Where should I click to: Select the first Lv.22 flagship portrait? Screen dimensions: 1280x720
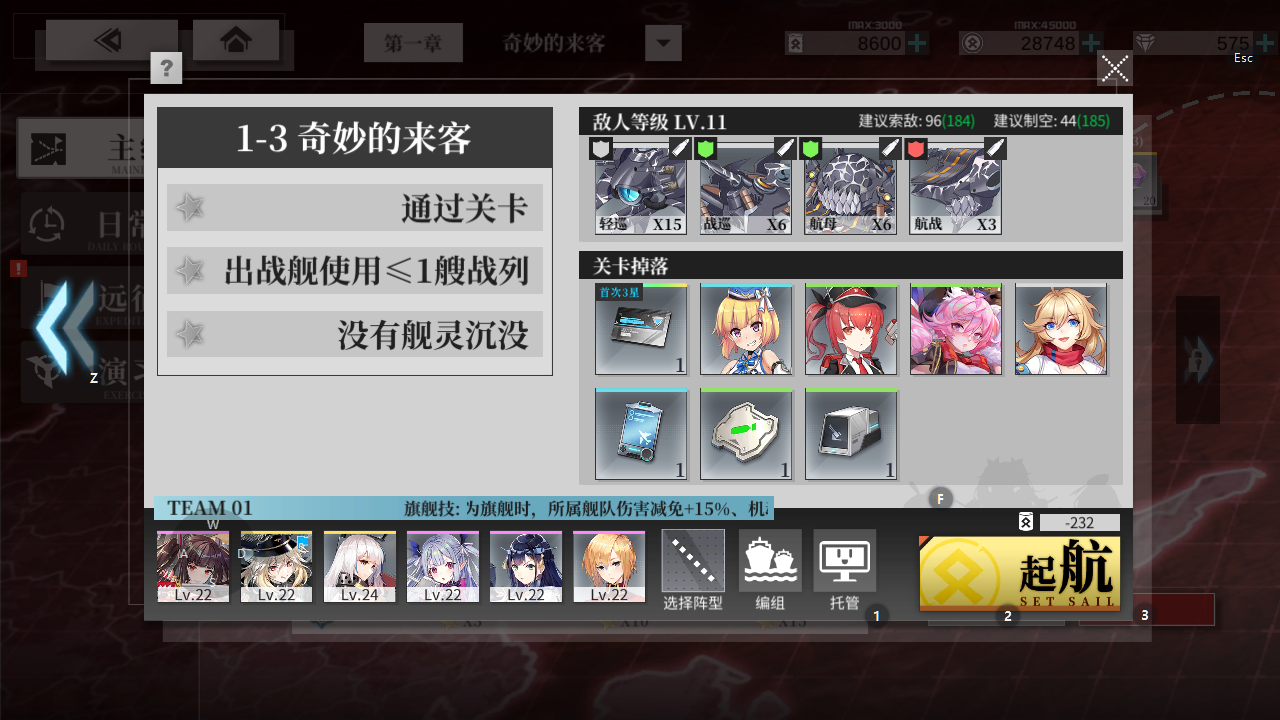pos(193,567)
